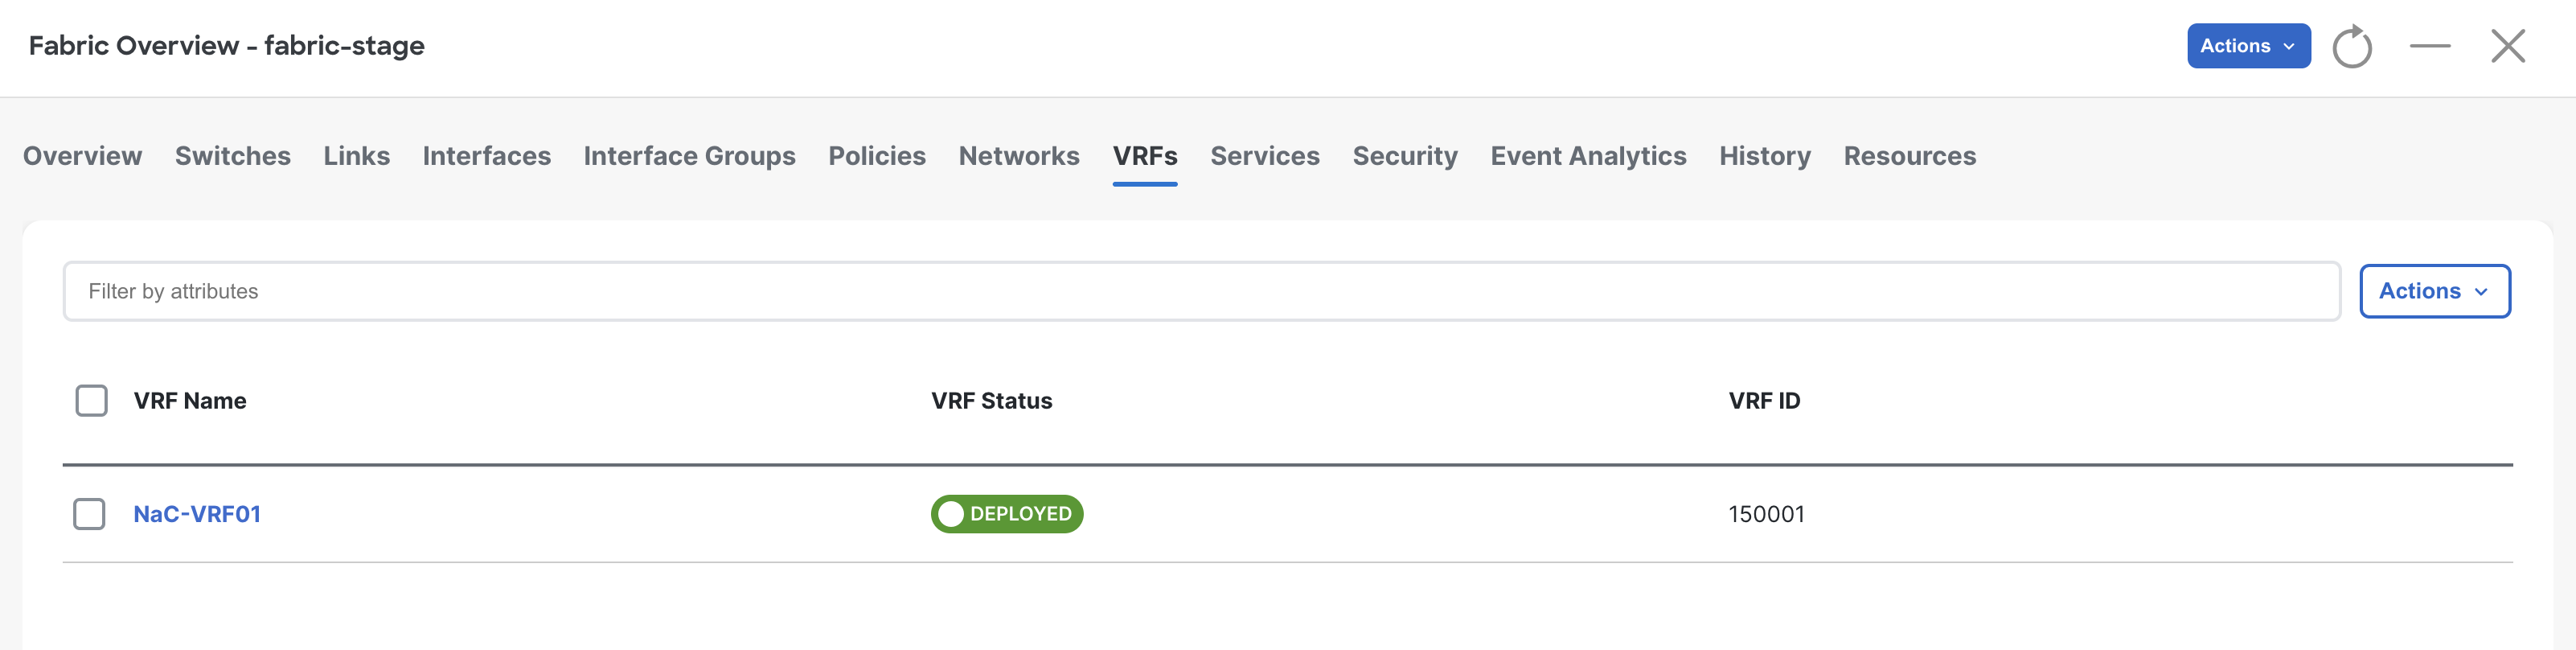Sort by the VRF ID column header
Screen dimensions: 2576x650
(1764, 401)
